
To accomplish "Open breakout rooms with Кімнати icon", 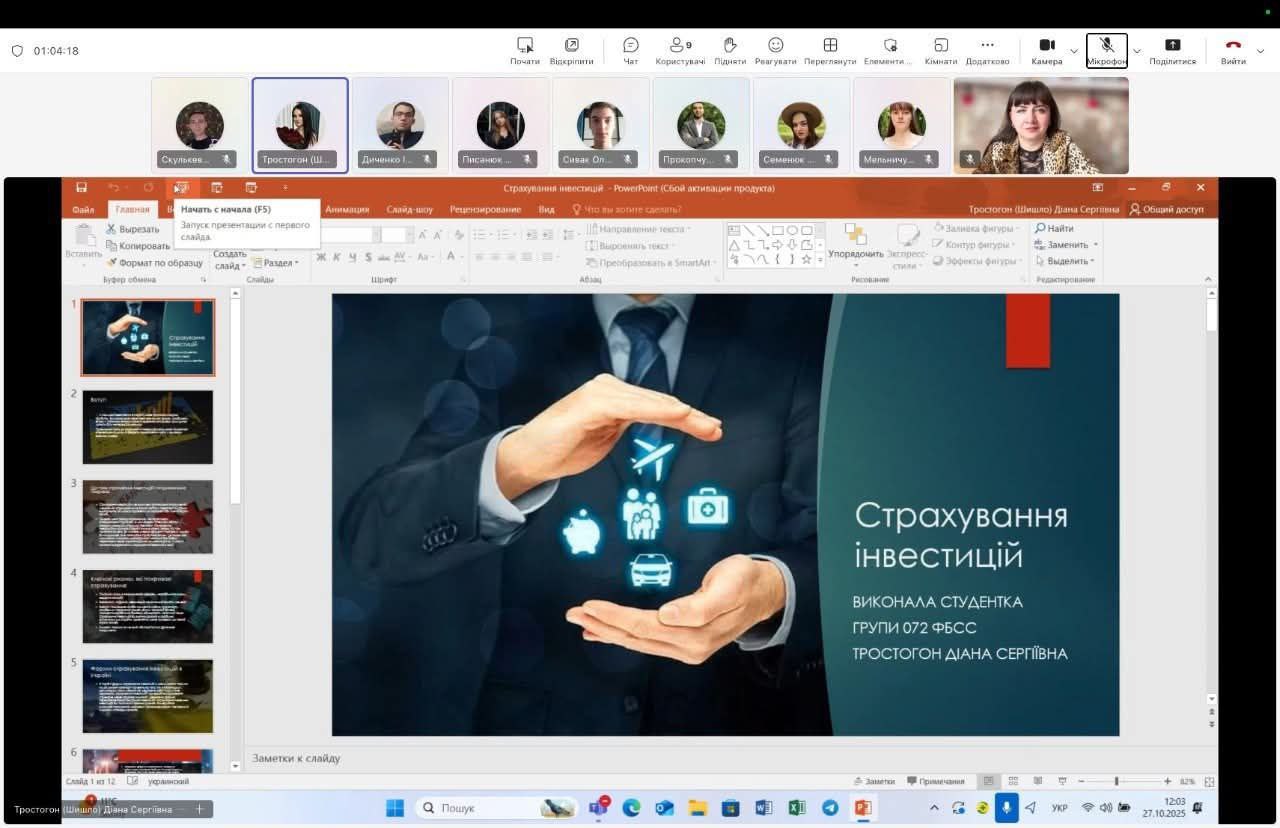I will [940, 50].
